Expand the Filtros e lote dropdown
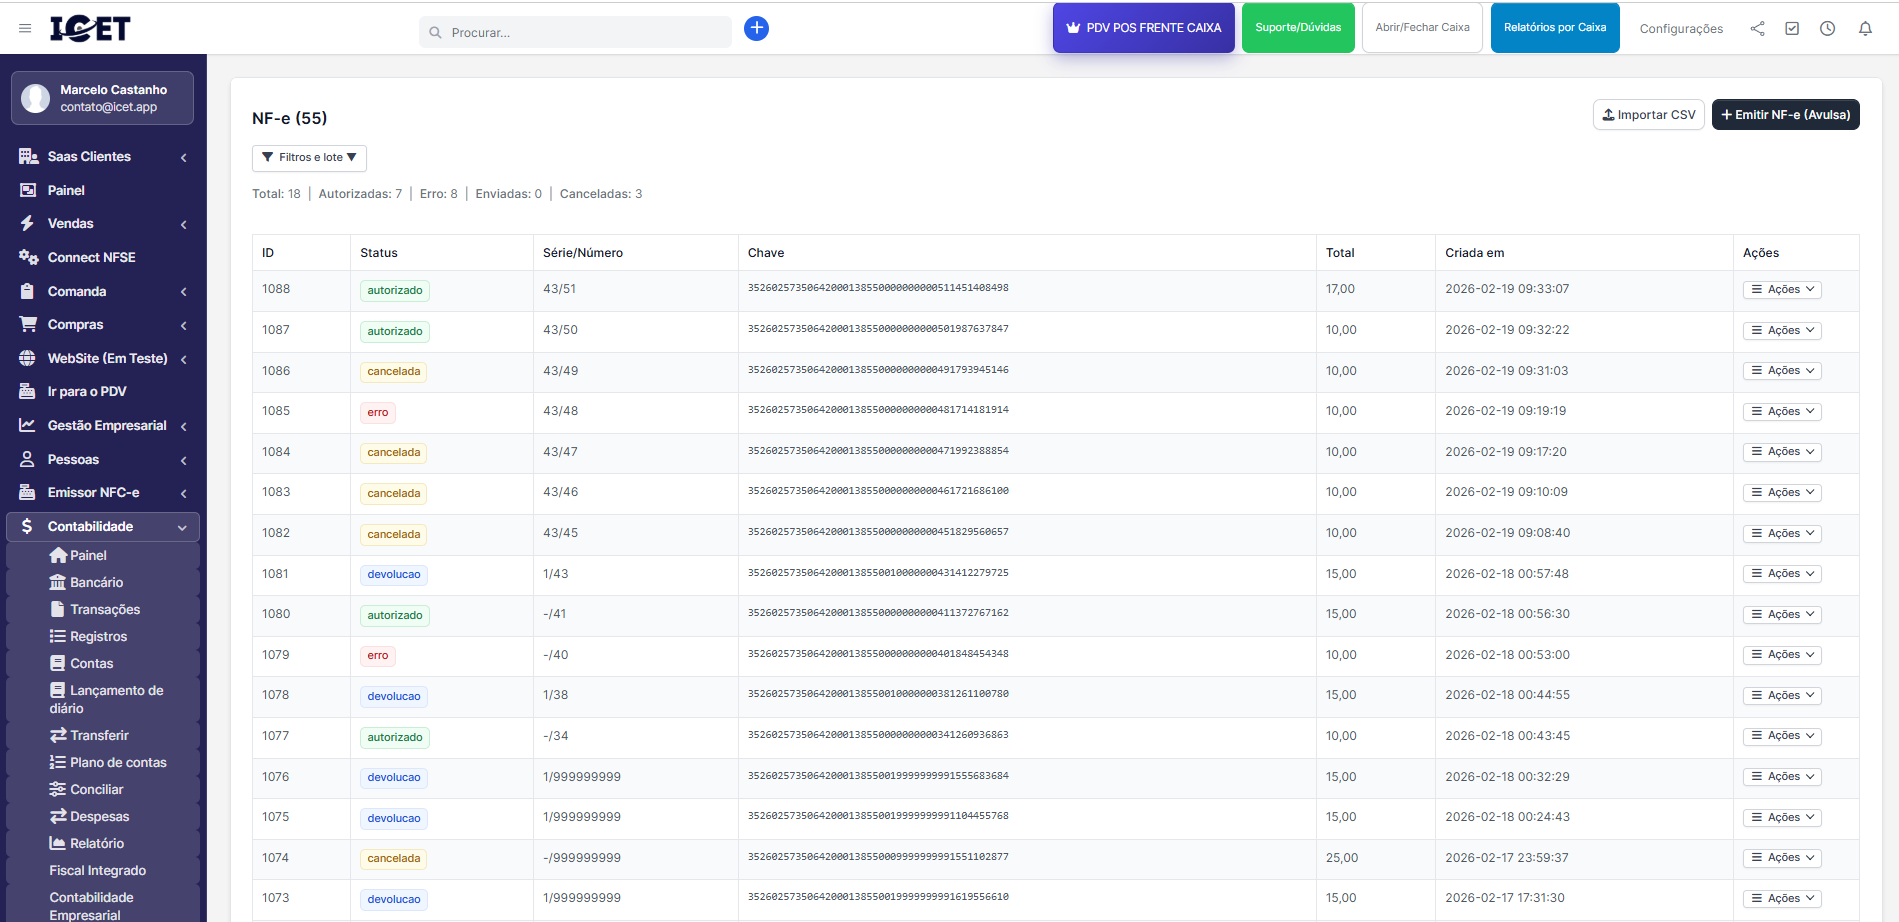Screen dimensions: 1899x922 point(309,158)
